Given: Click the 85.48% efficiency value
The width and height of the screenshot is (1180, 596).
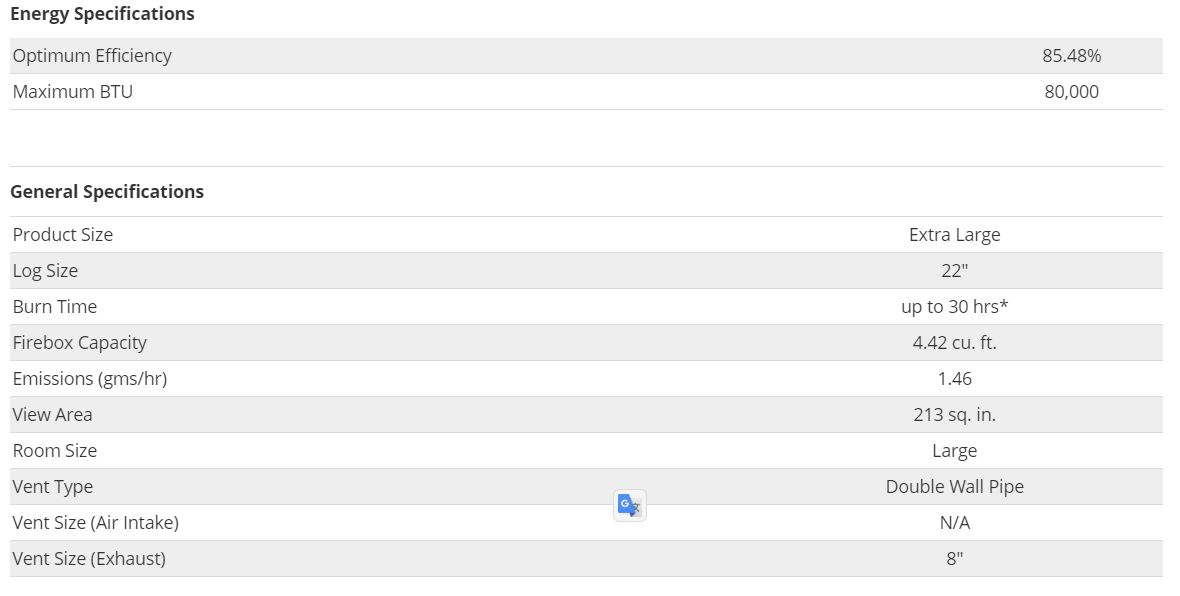Looking at the screenshot, I should tap(1071, 56).
